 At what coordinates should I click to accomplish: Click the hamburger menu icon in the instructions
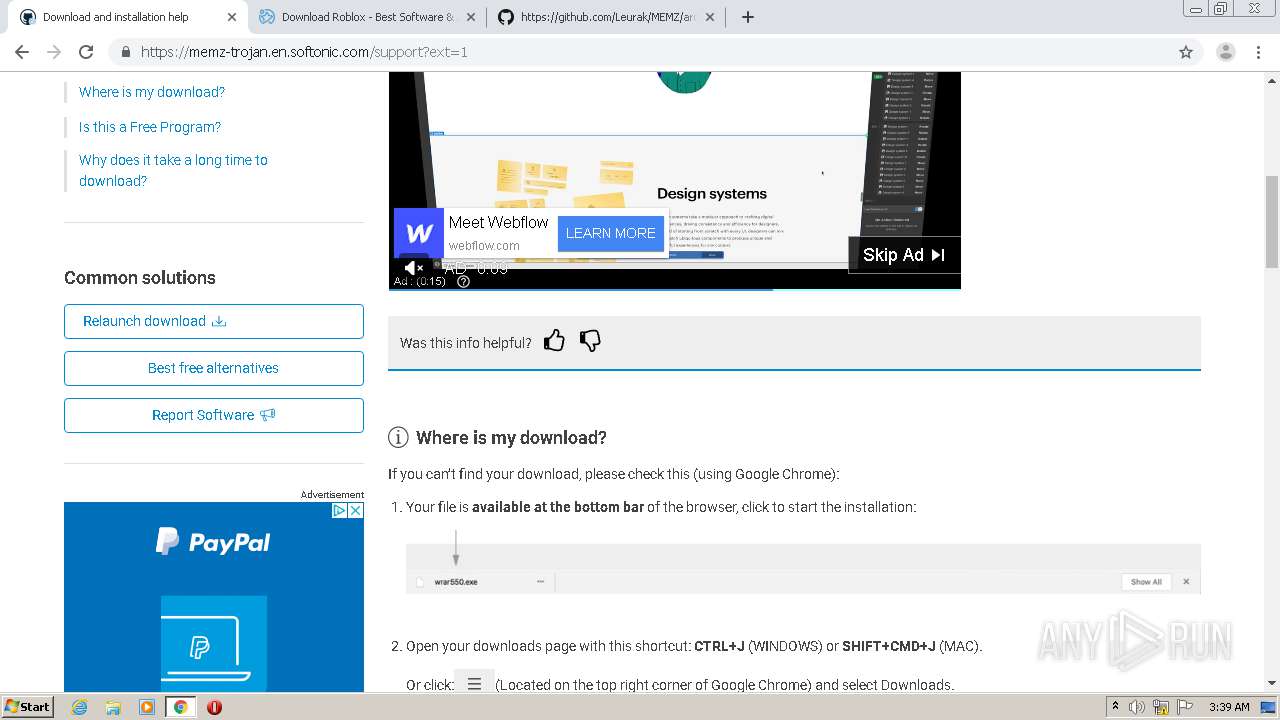click(474, 684)
